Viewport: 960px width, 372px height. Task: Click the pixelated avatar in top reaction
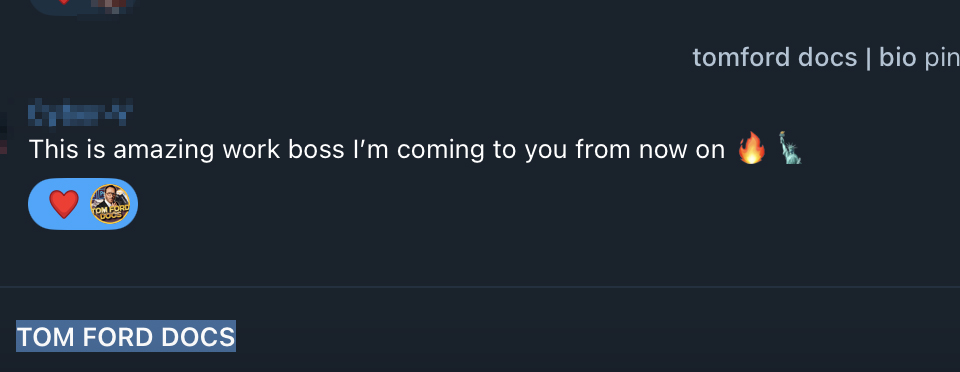[109, 7]
